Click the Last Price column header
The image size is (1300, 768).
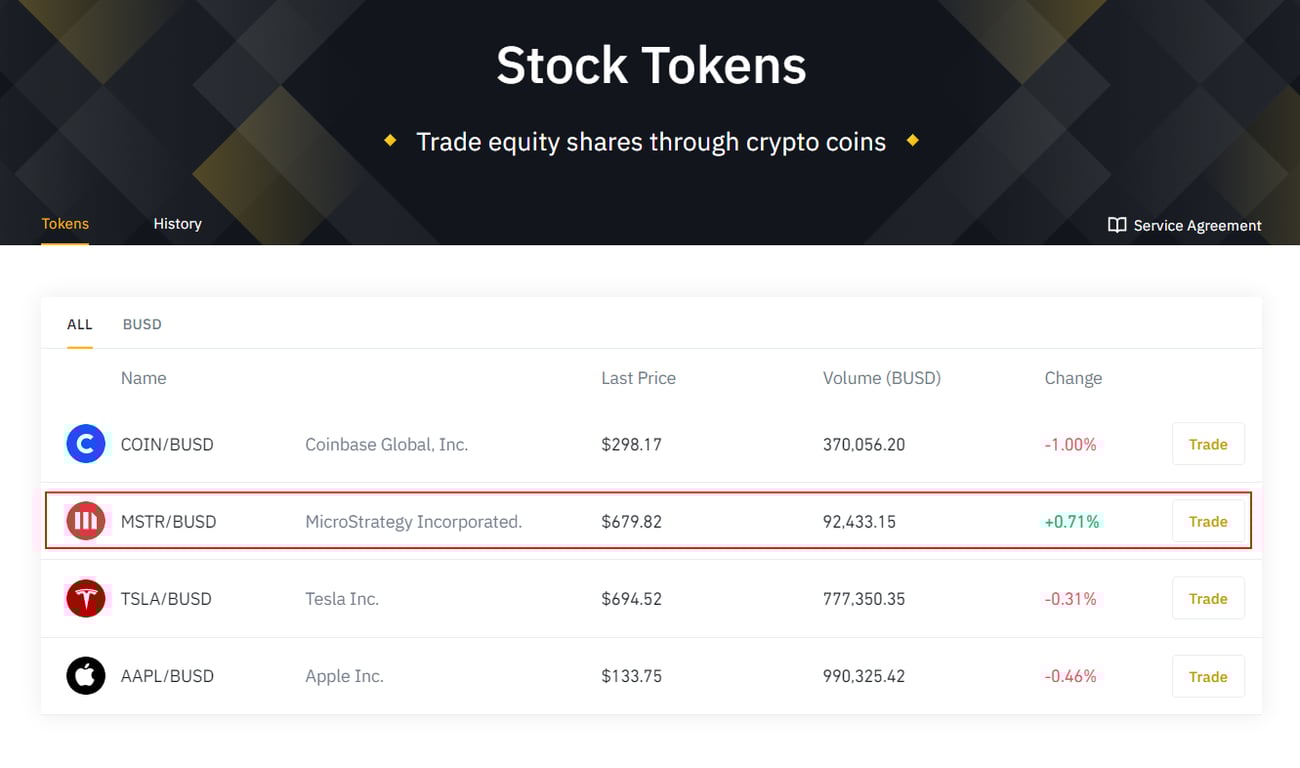coord(638,378)
